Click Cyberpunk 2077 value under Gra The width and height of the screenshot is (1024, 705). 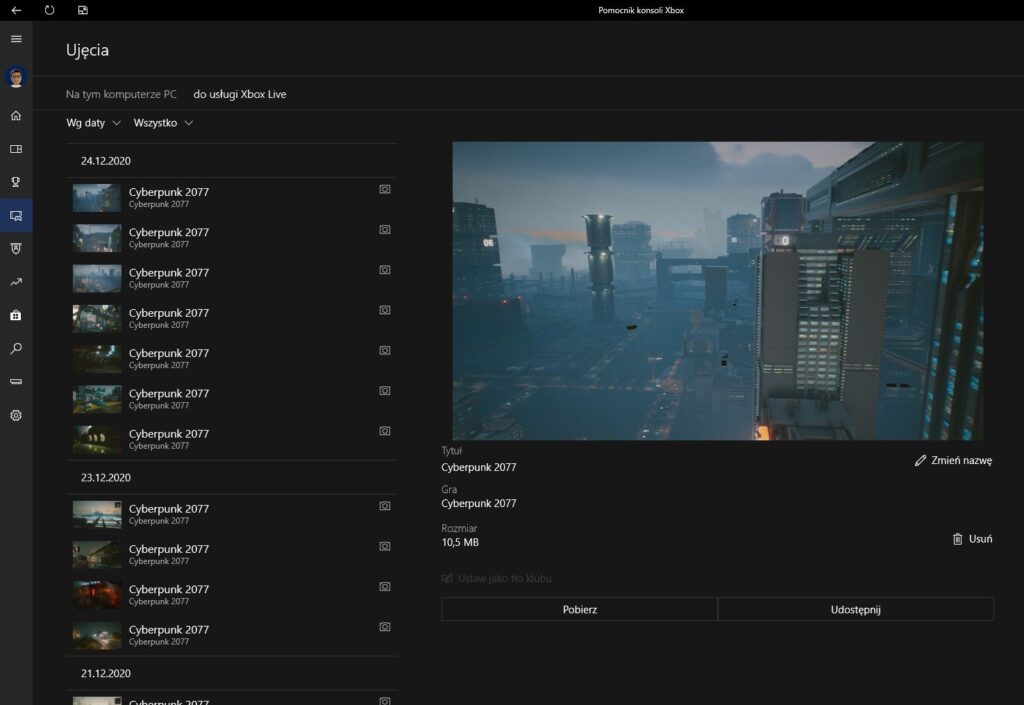coord(479,503)
